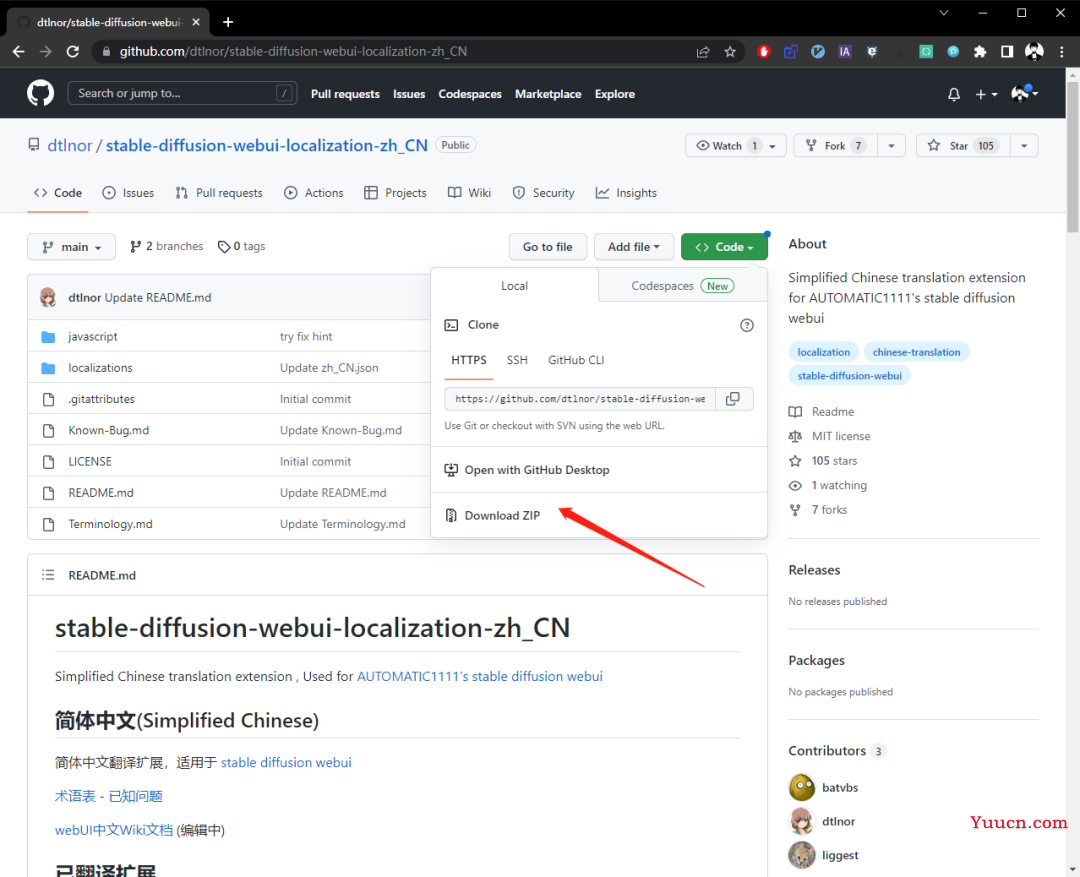Open the Wiki tab

[469, 193]
